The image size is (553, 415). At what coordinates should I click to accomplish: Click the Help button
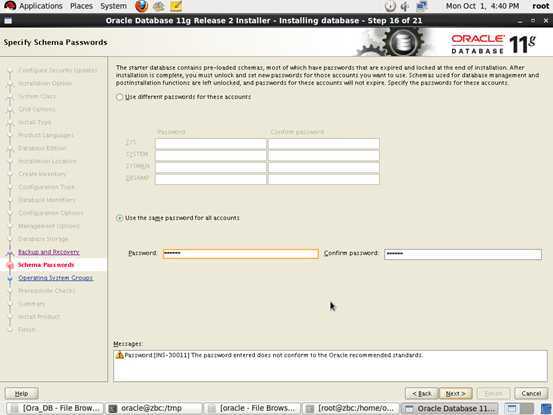22,393
